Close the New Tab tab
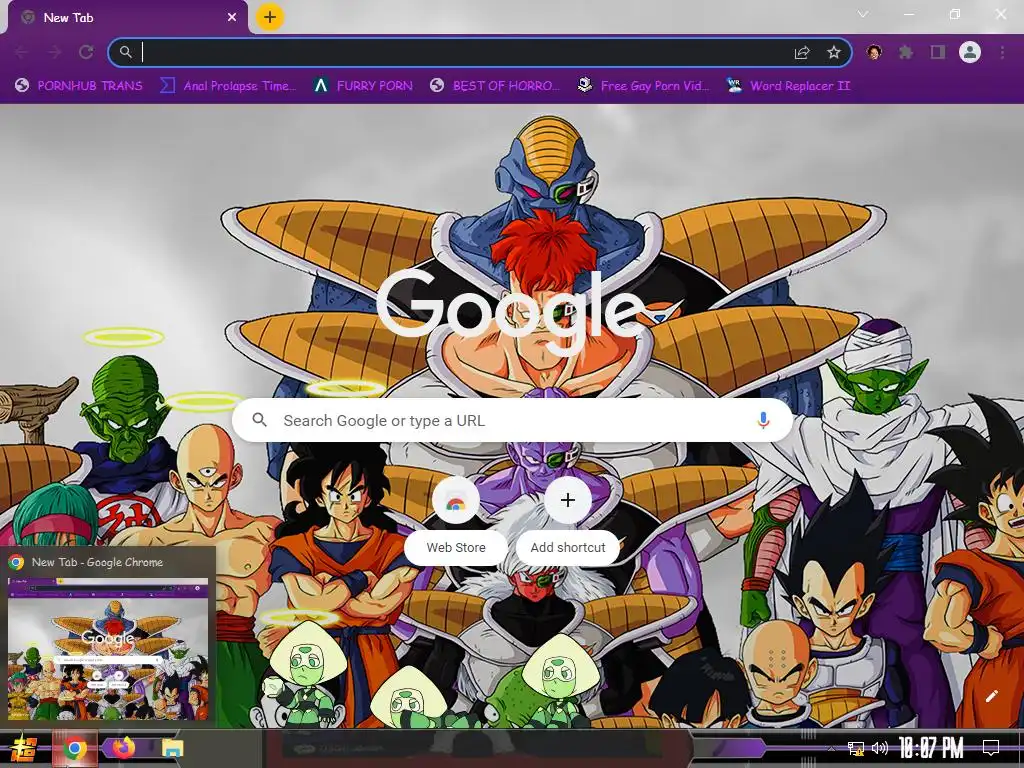Image resolution: width=1024 pixels, height=768 pixels. [232, 18]
